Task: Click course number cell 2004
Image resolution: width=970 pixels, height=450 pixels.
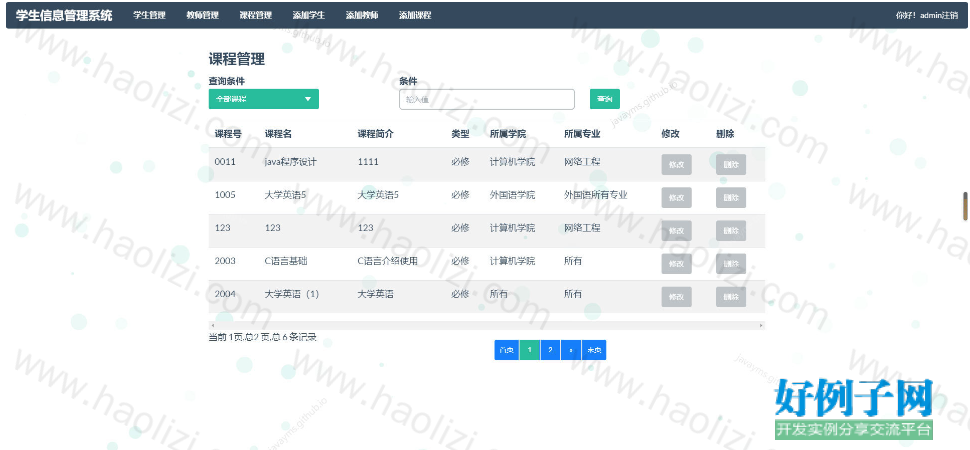Action: pyautogui.click(x=225, y=294)
